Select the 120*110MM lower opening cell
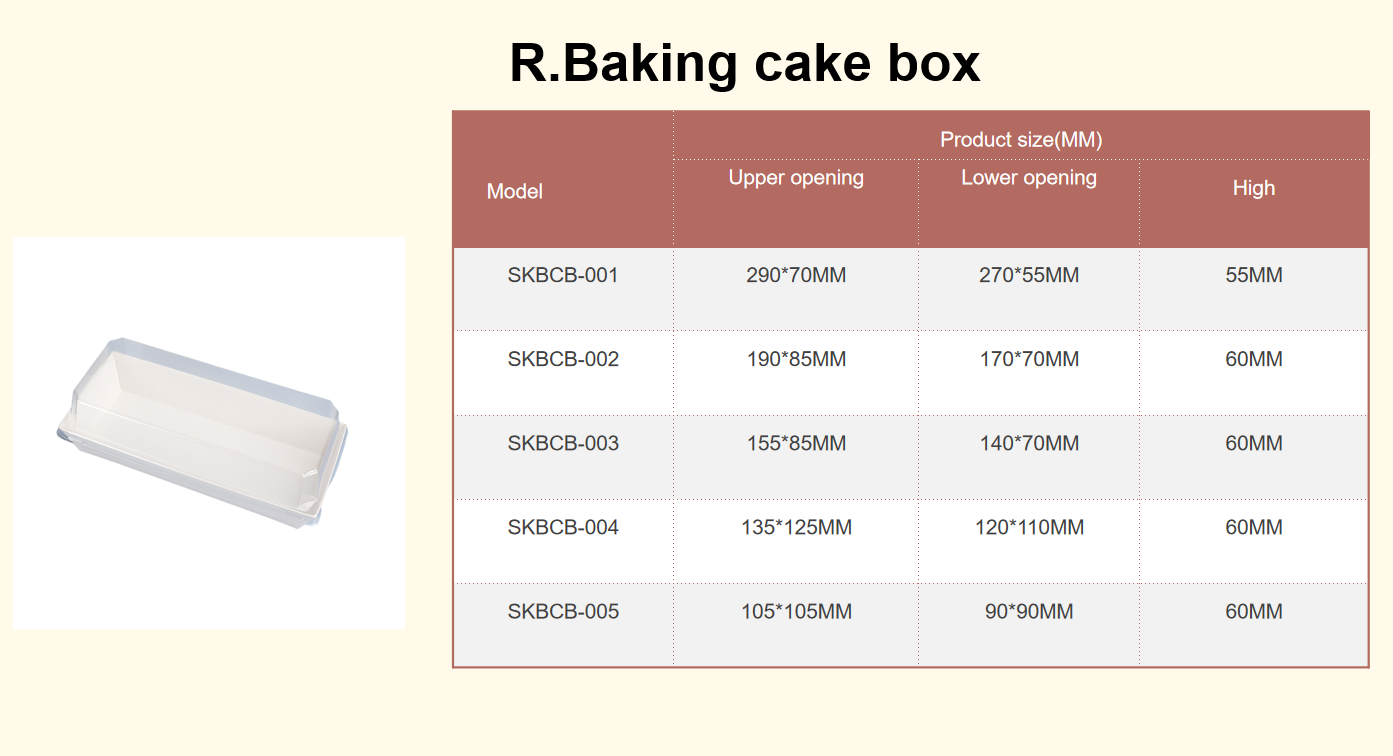 click(1029, 527)
